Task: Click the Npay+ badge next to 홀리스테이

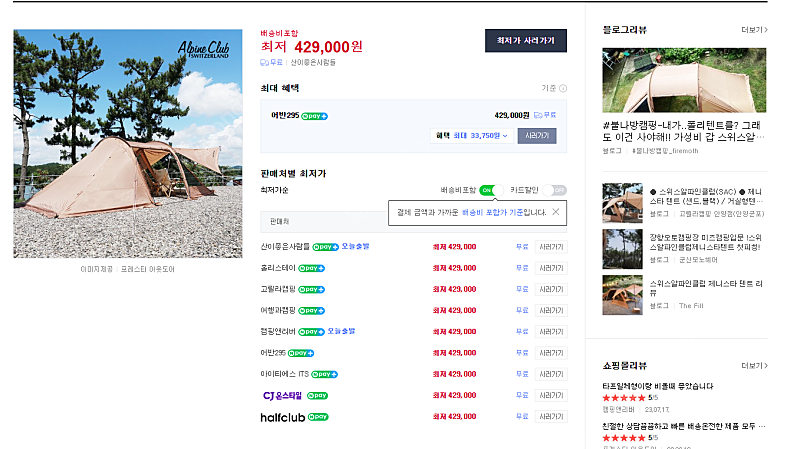Action: tap(312, 268)
